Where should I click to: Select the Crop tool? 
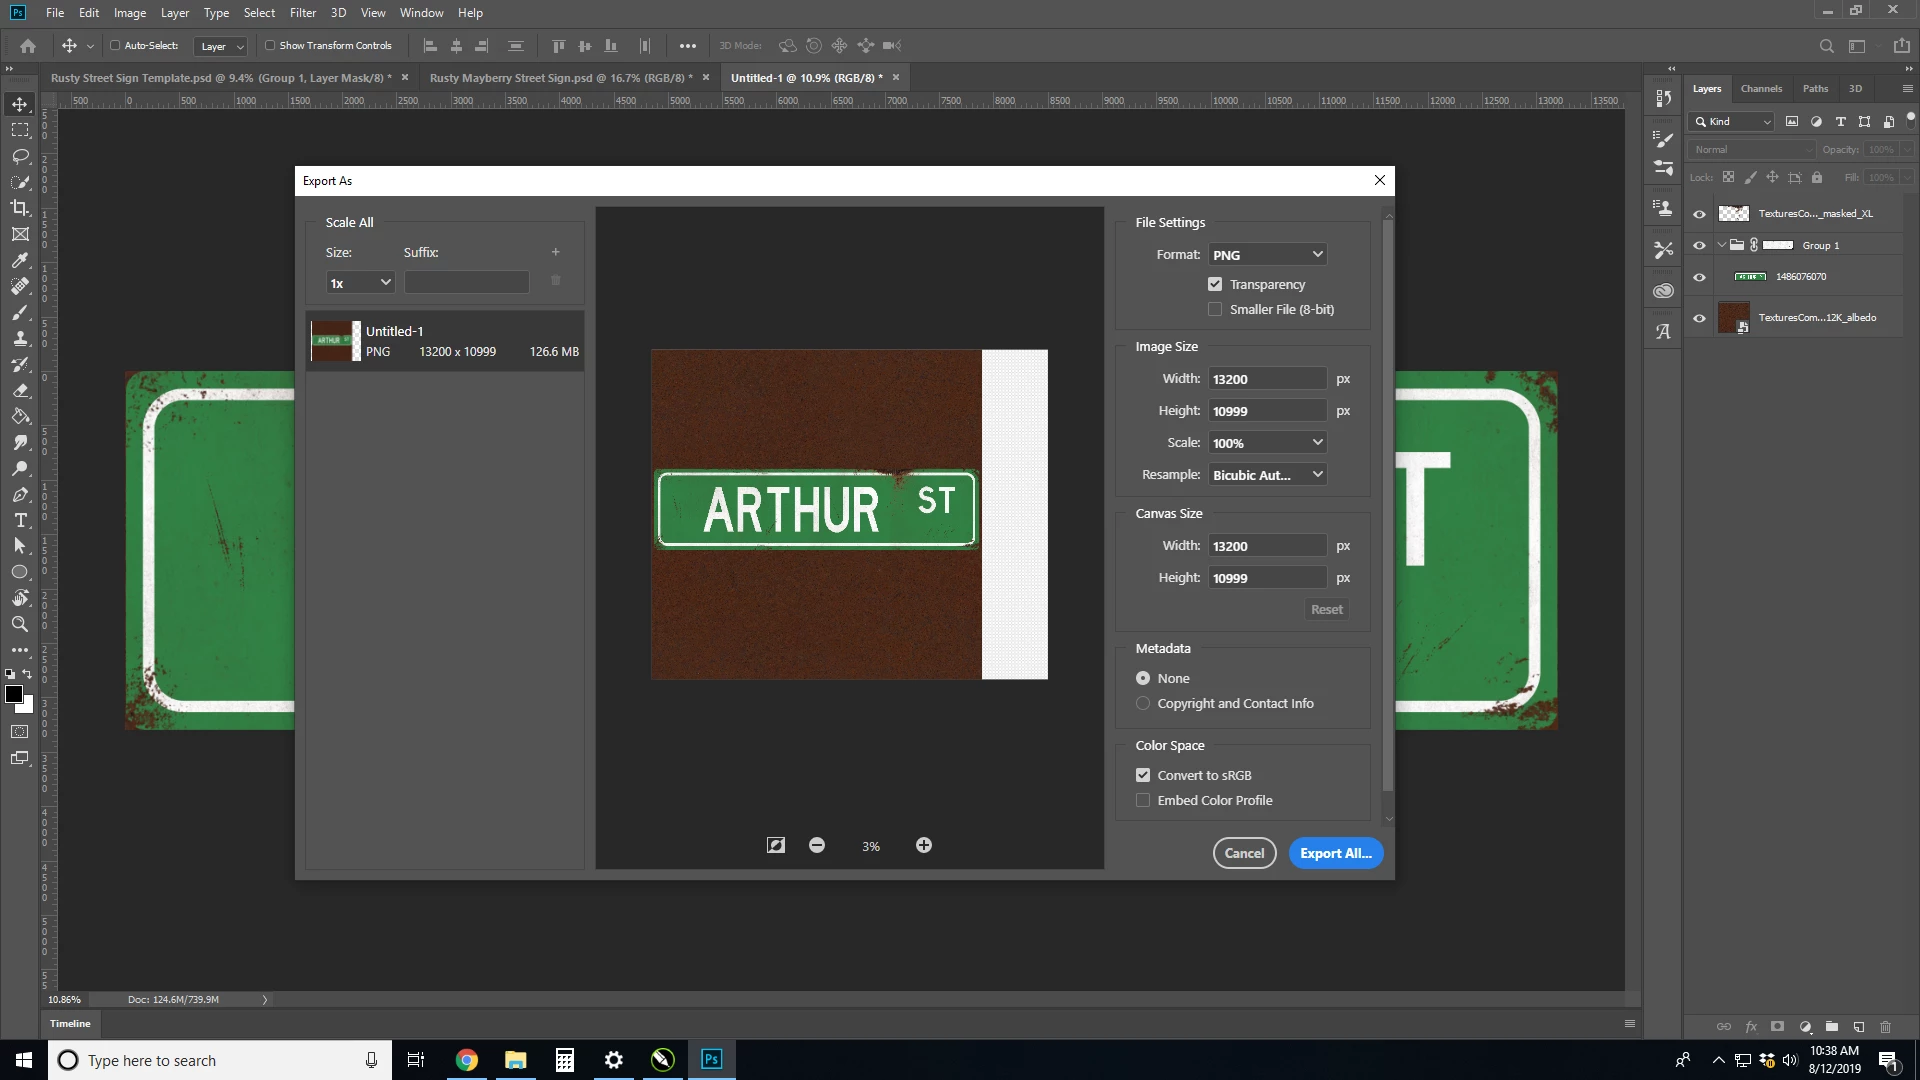pos(20,208)
